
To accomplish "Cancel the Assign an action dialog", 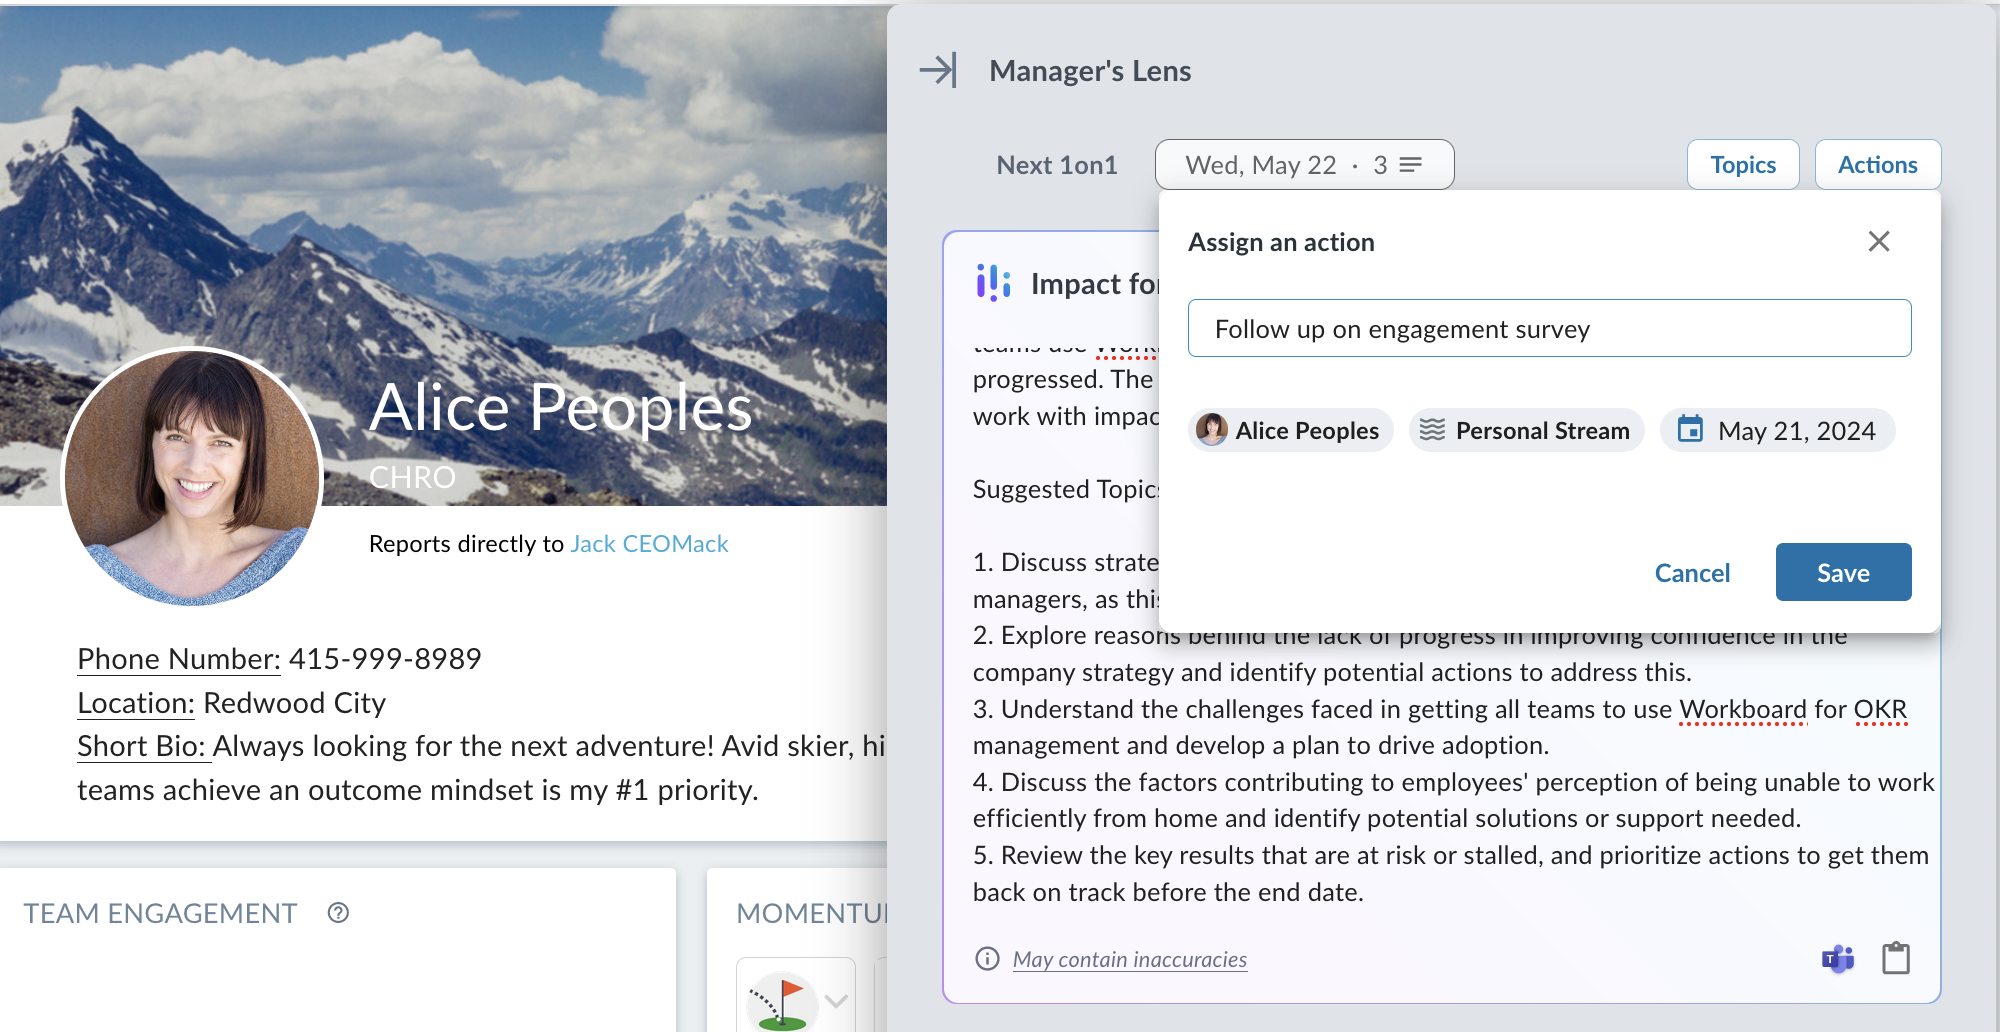I will click(1692, 572).
